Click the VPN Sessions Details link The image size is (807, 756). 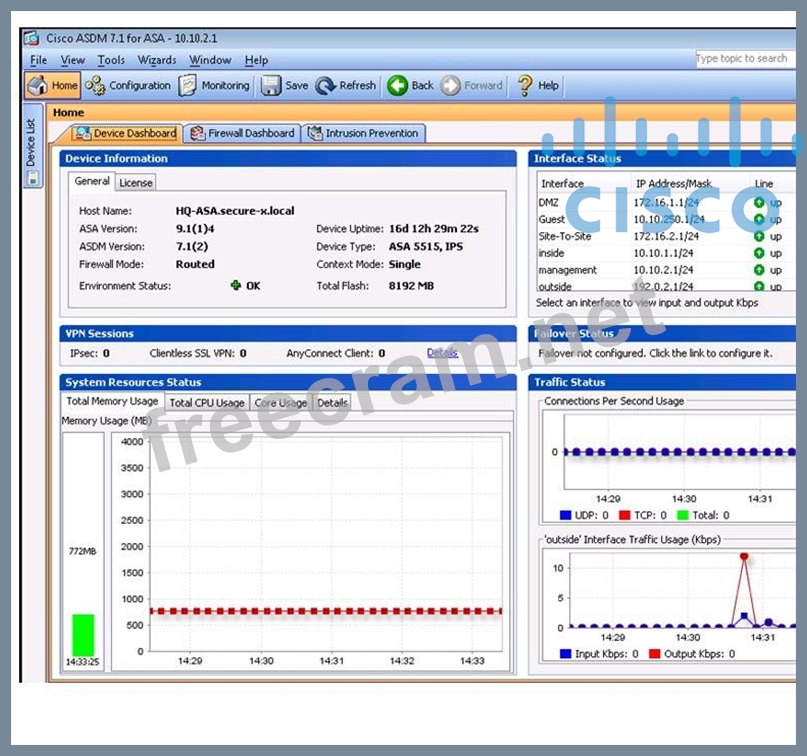pos(442,353)
